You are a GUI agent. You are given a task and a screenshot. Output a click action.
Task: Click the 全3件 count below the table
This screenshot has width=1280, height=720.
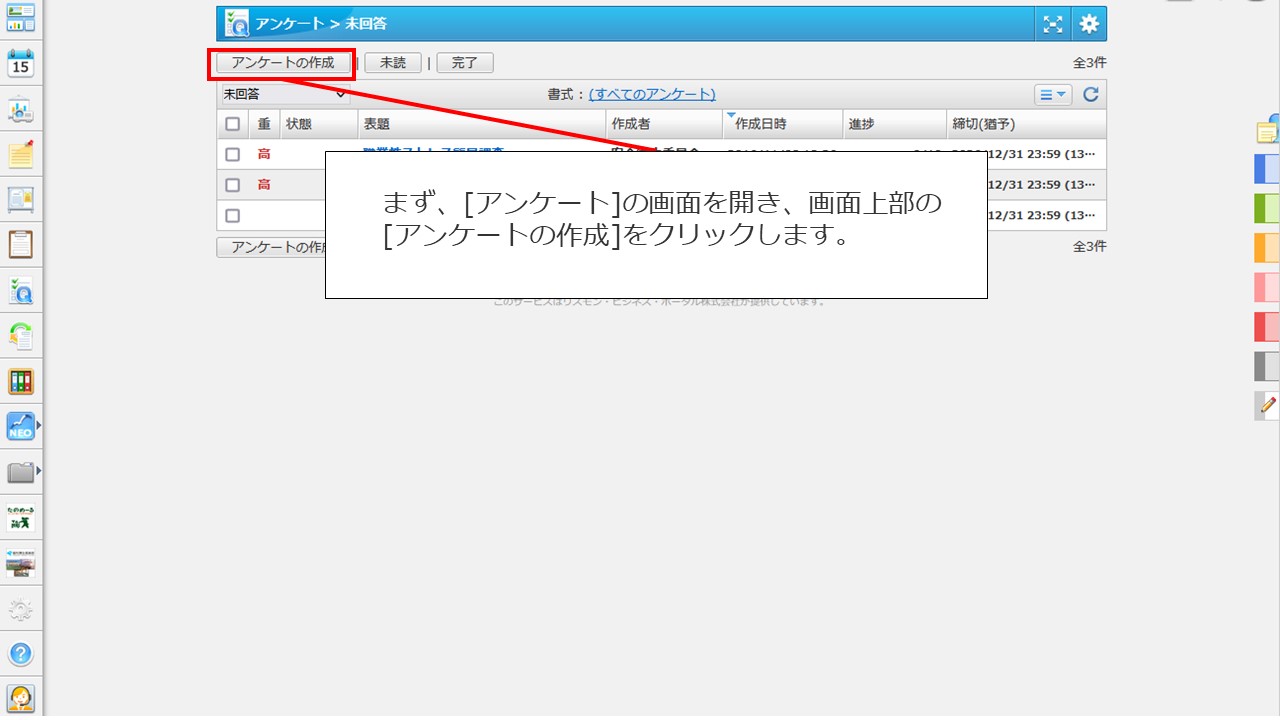(1089, 246)
